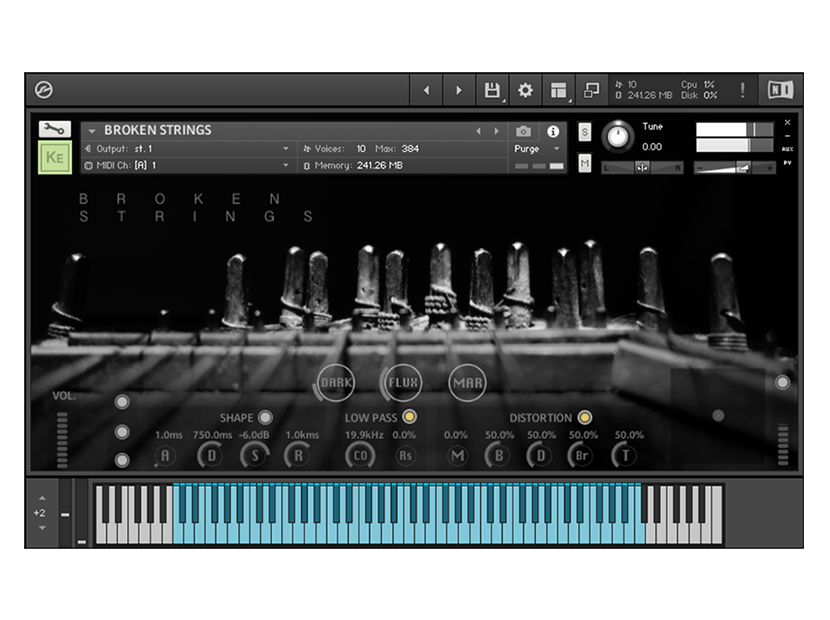The image size is (830, 620).
Task: Toggle the LOW PASS yellow light
Action: tap(409, 417)
